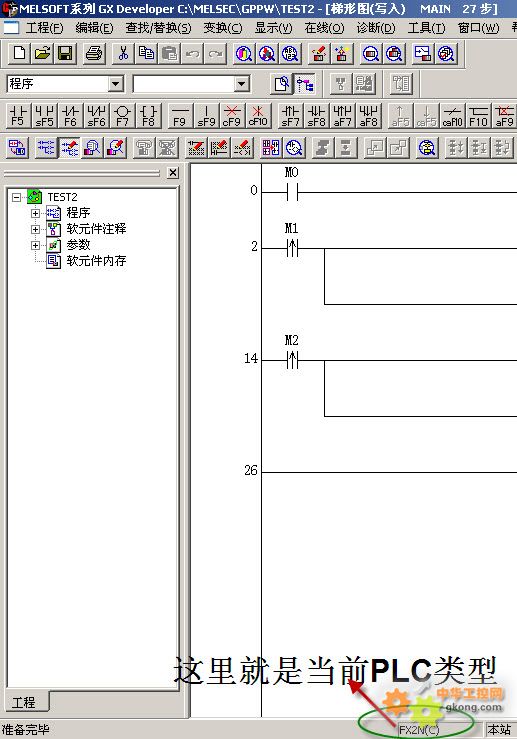
Task: Click the Undo arrow icon
Action: [x=192, y=53]
